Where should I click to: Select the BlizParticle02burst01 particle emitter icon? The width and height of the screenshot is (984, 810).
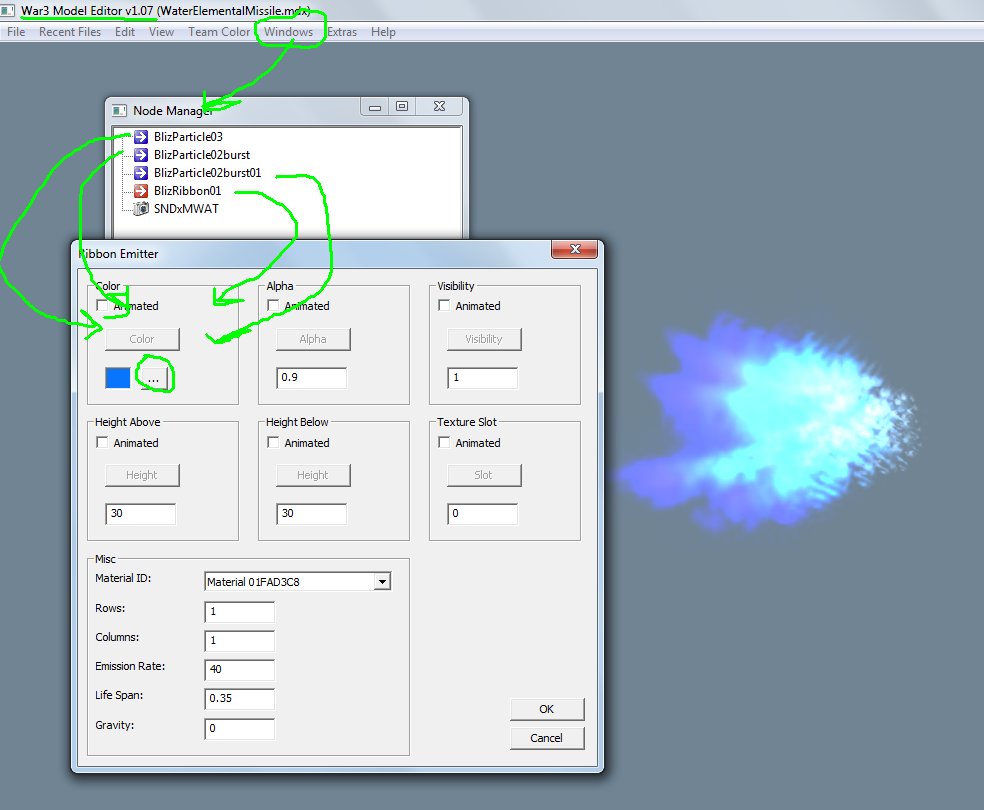click(x=141, y=173)
